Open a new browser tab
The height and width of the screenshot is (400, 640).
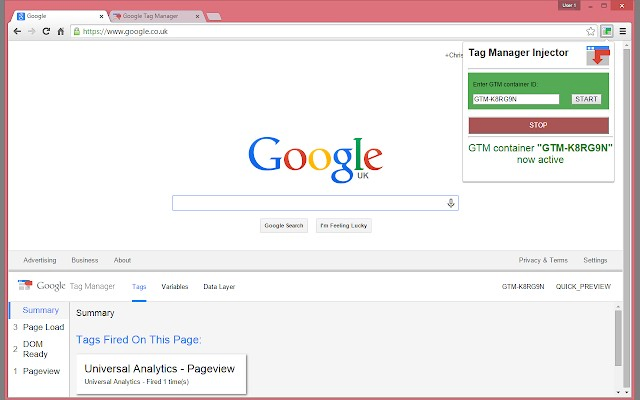[214, 17]
